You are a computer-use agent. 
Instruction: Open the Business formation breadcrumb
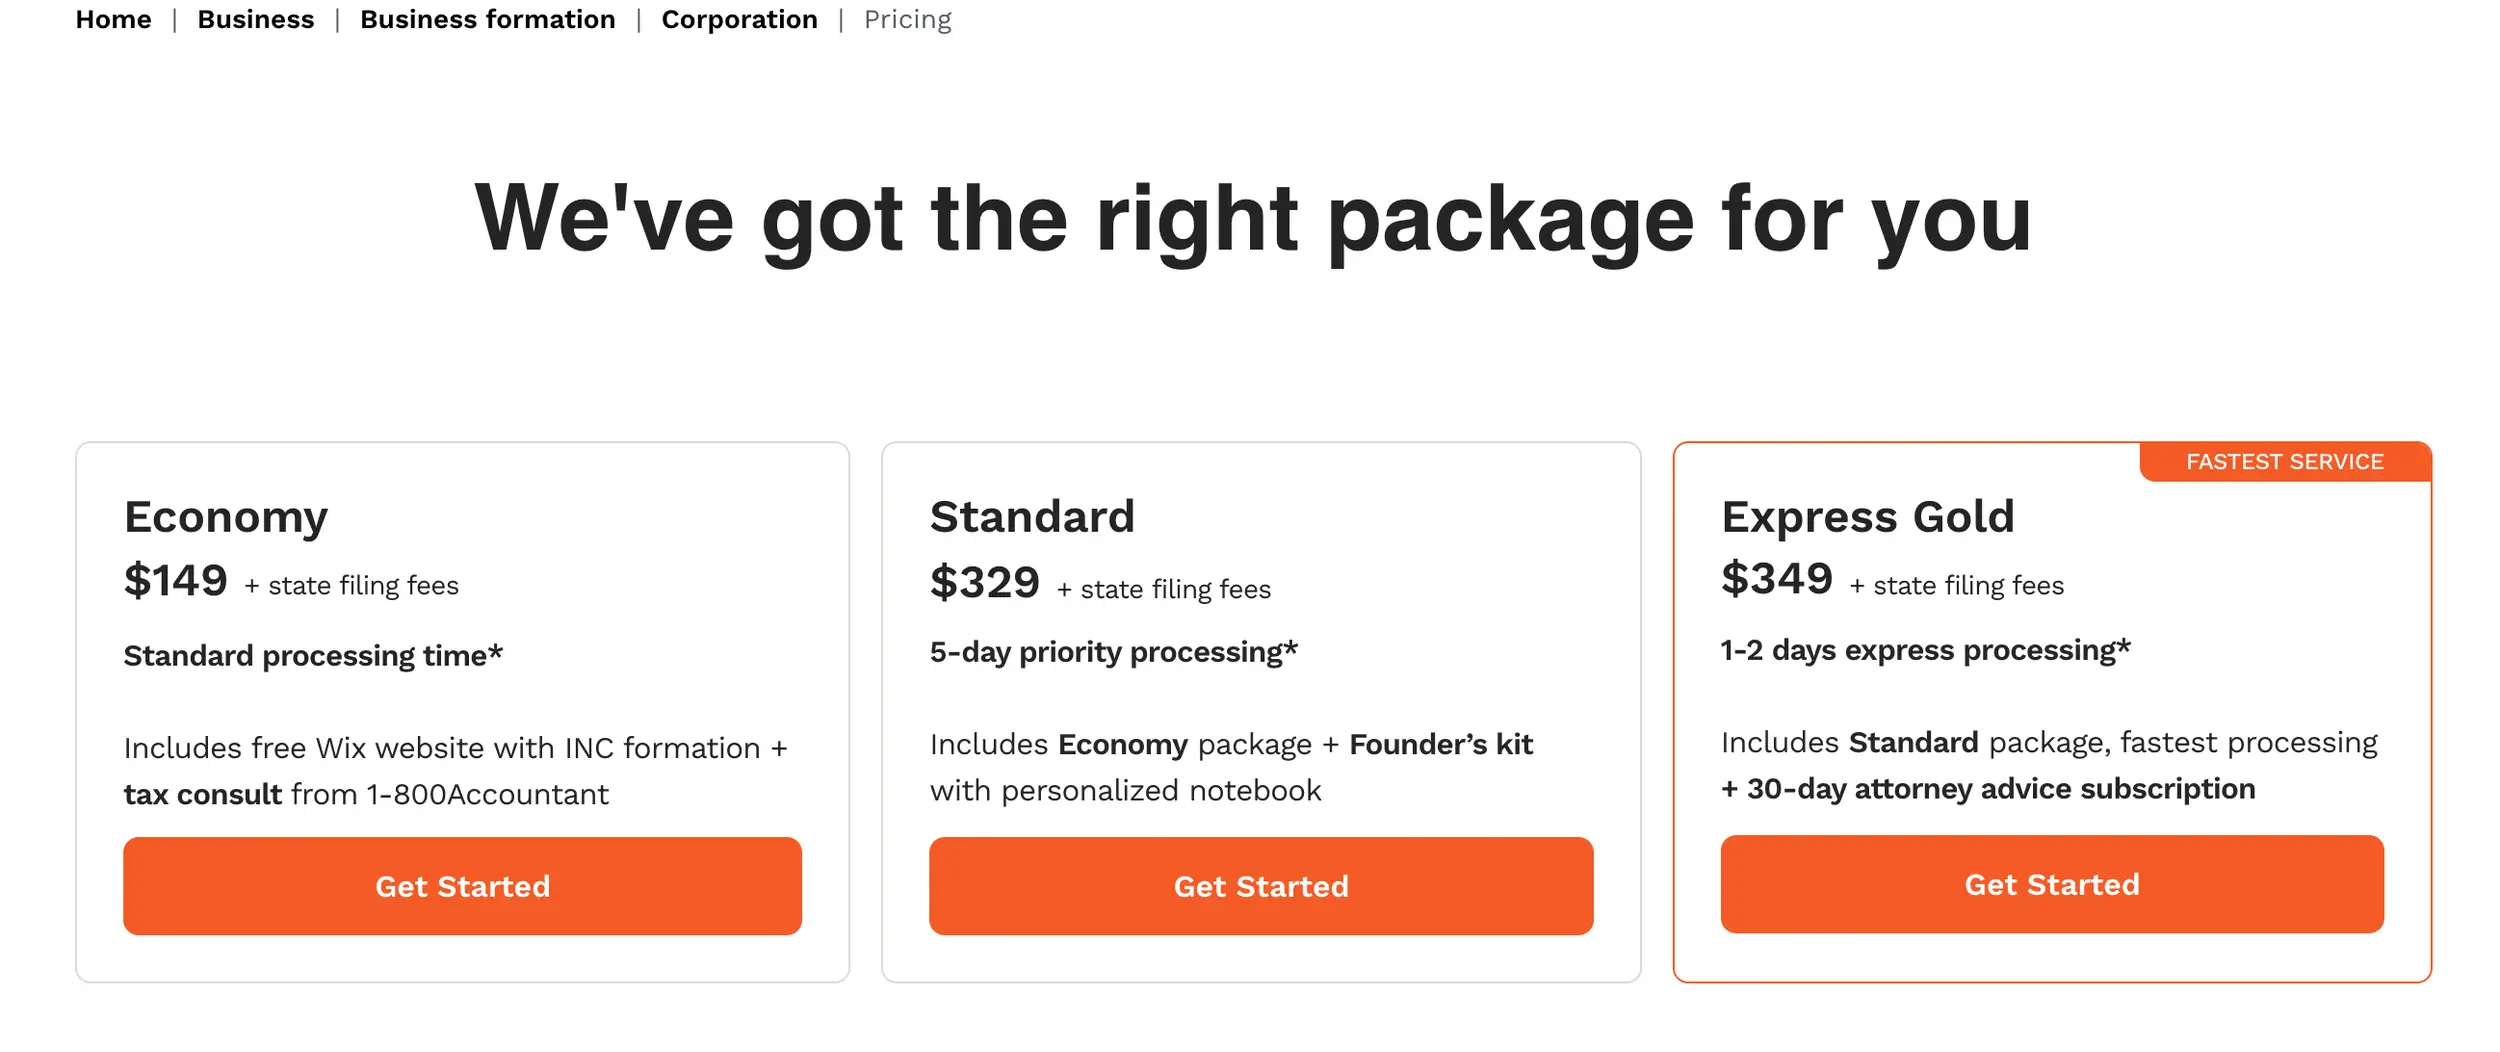[x=487, y=20]
